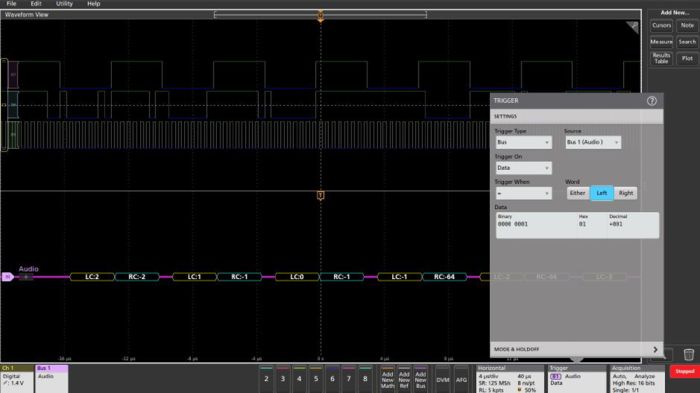The width and height of the screenshot is (700, 393).
Task: Open the Utility menu
Action: 64,4
